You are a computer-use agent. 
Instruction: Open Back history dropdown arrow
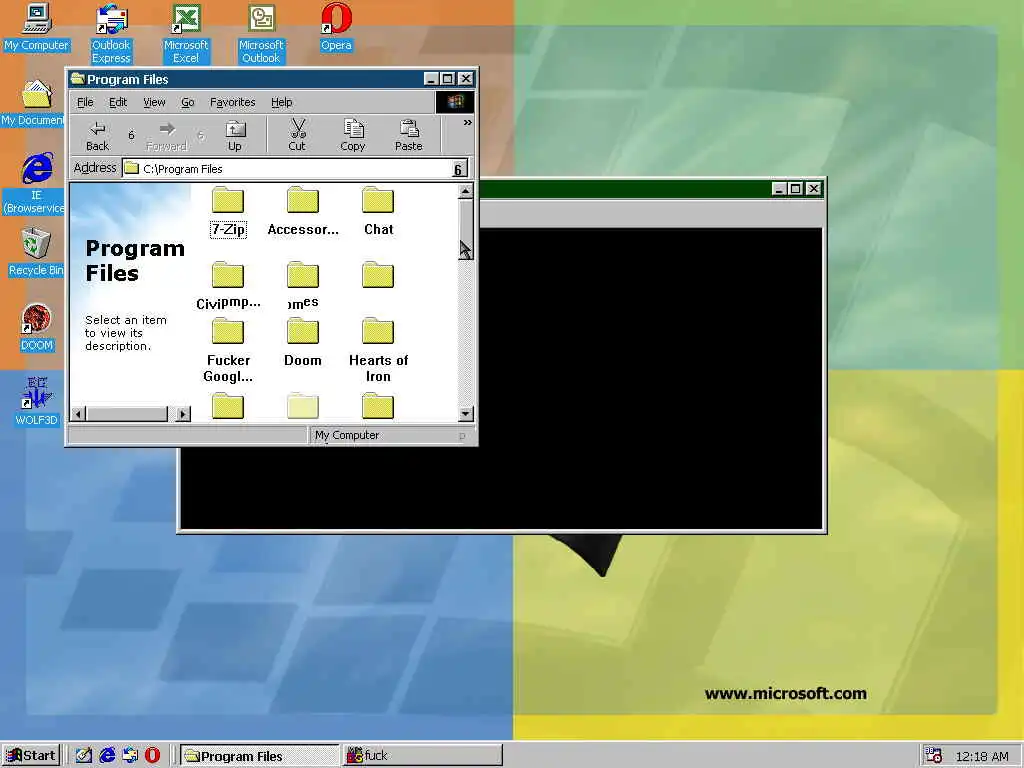(x=131, y=135)
